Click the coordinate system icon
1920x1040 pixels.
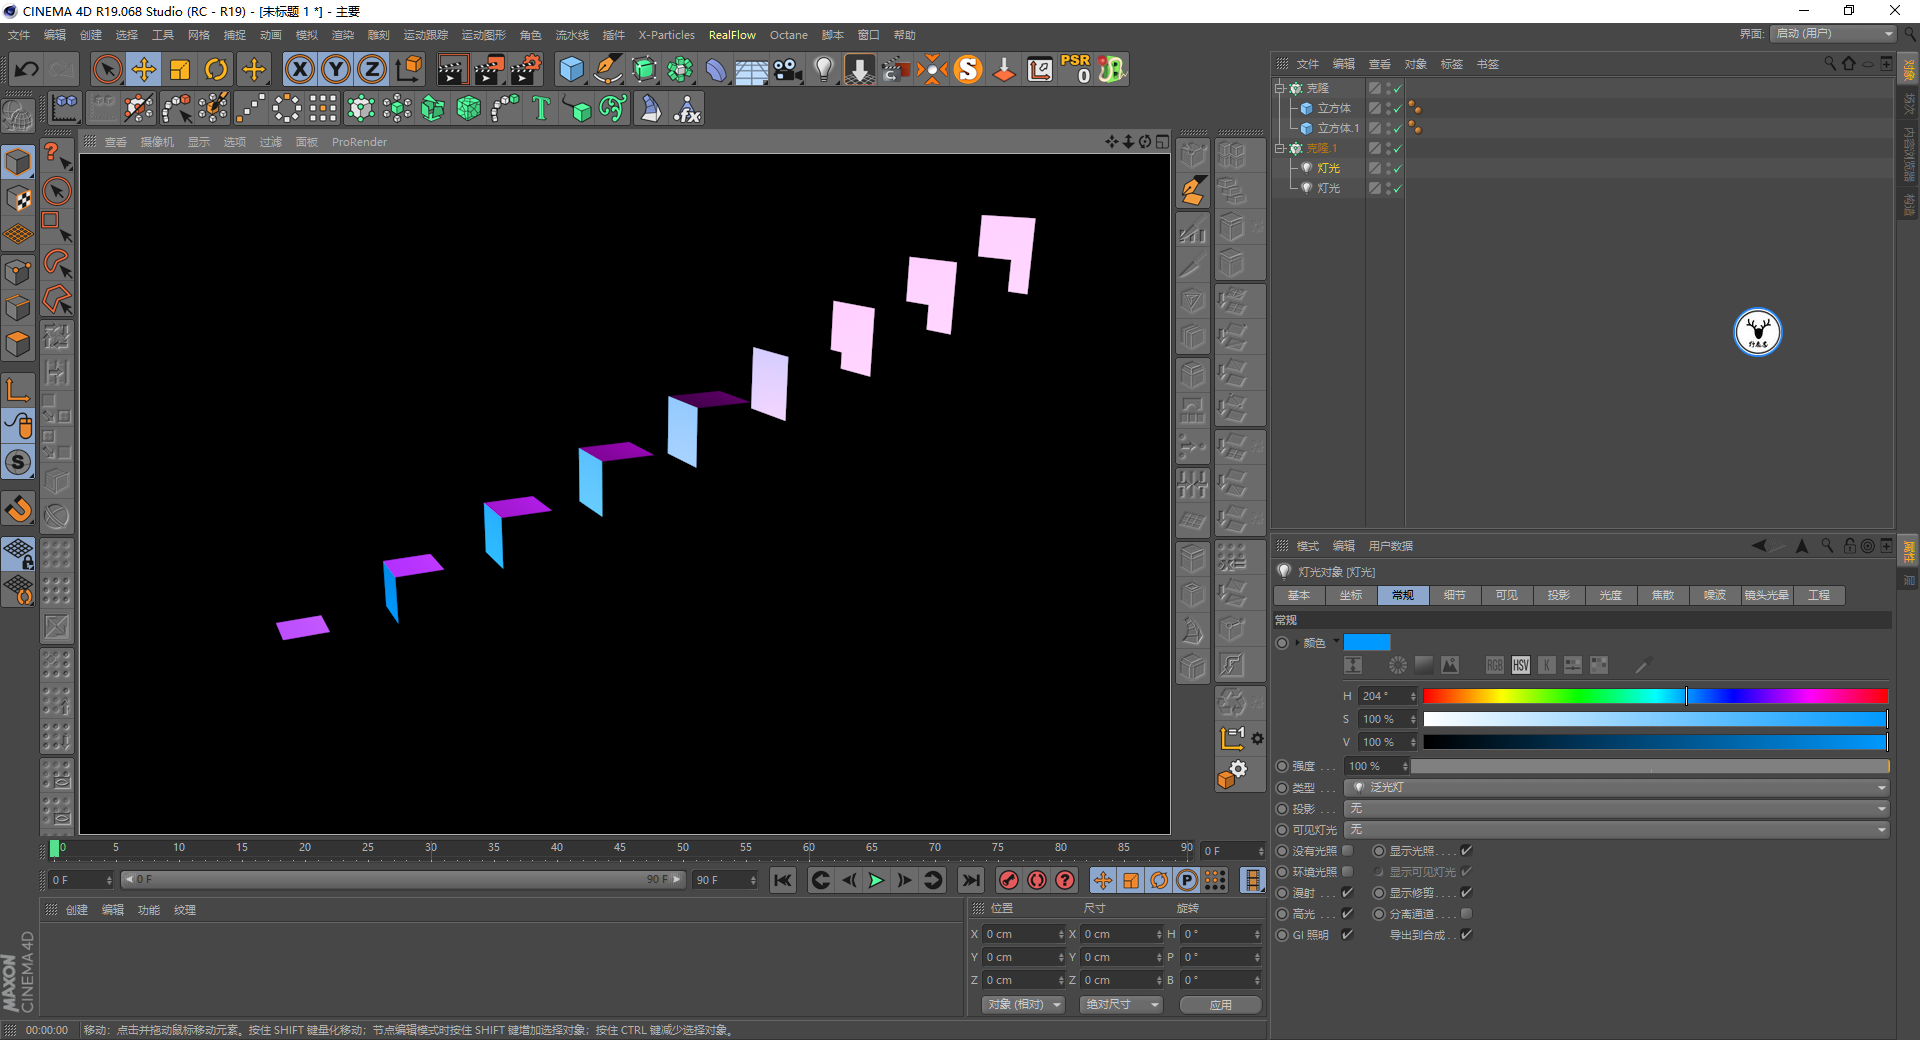tap(409, 69)
